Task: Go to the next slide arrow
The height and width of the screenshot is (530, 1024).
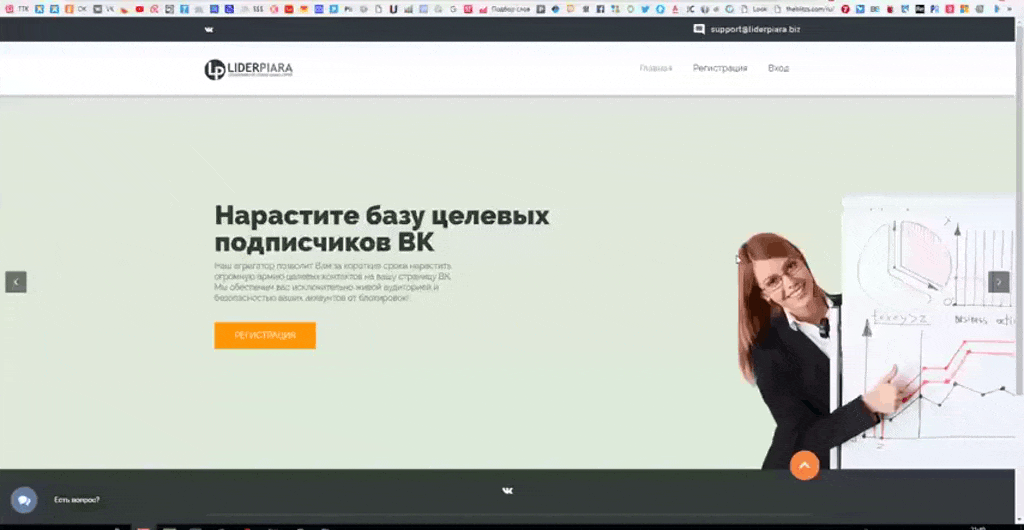Action: coord(998,282)
